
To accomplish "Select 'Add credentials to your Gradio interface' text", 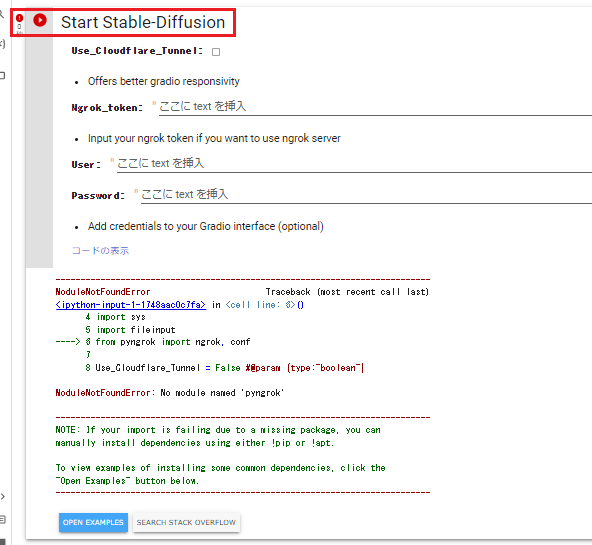I will click(205, 226).
